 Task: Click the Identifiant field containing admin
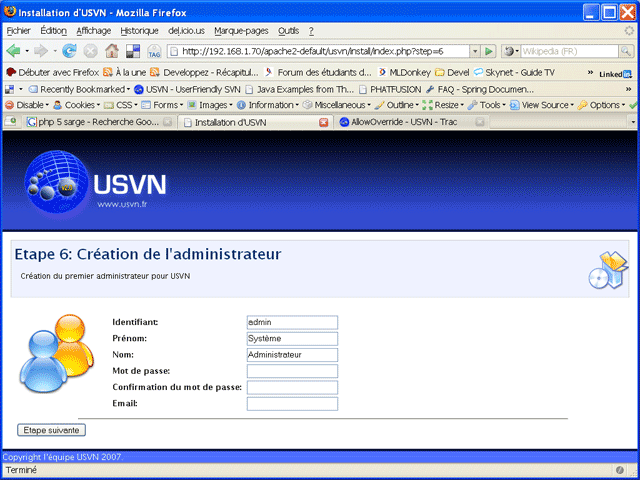[292, 322]
